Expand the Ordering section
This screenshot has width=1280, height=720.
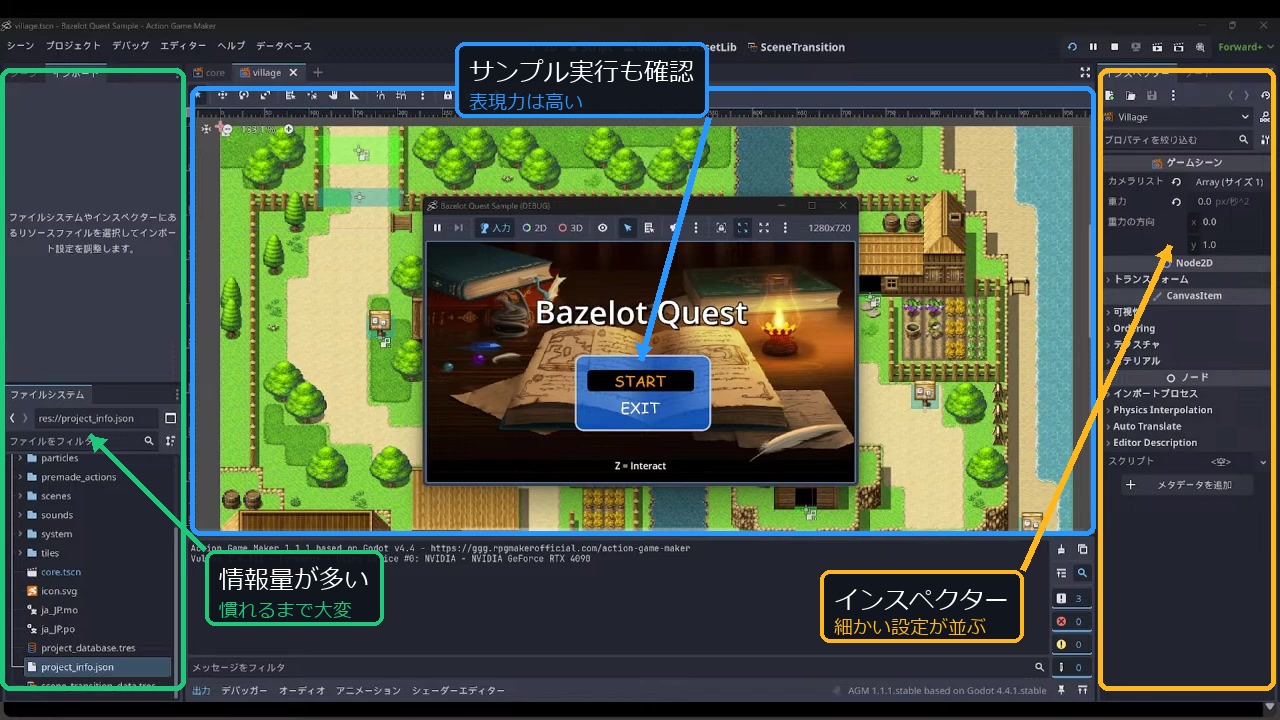click(x=1133, y=328)
